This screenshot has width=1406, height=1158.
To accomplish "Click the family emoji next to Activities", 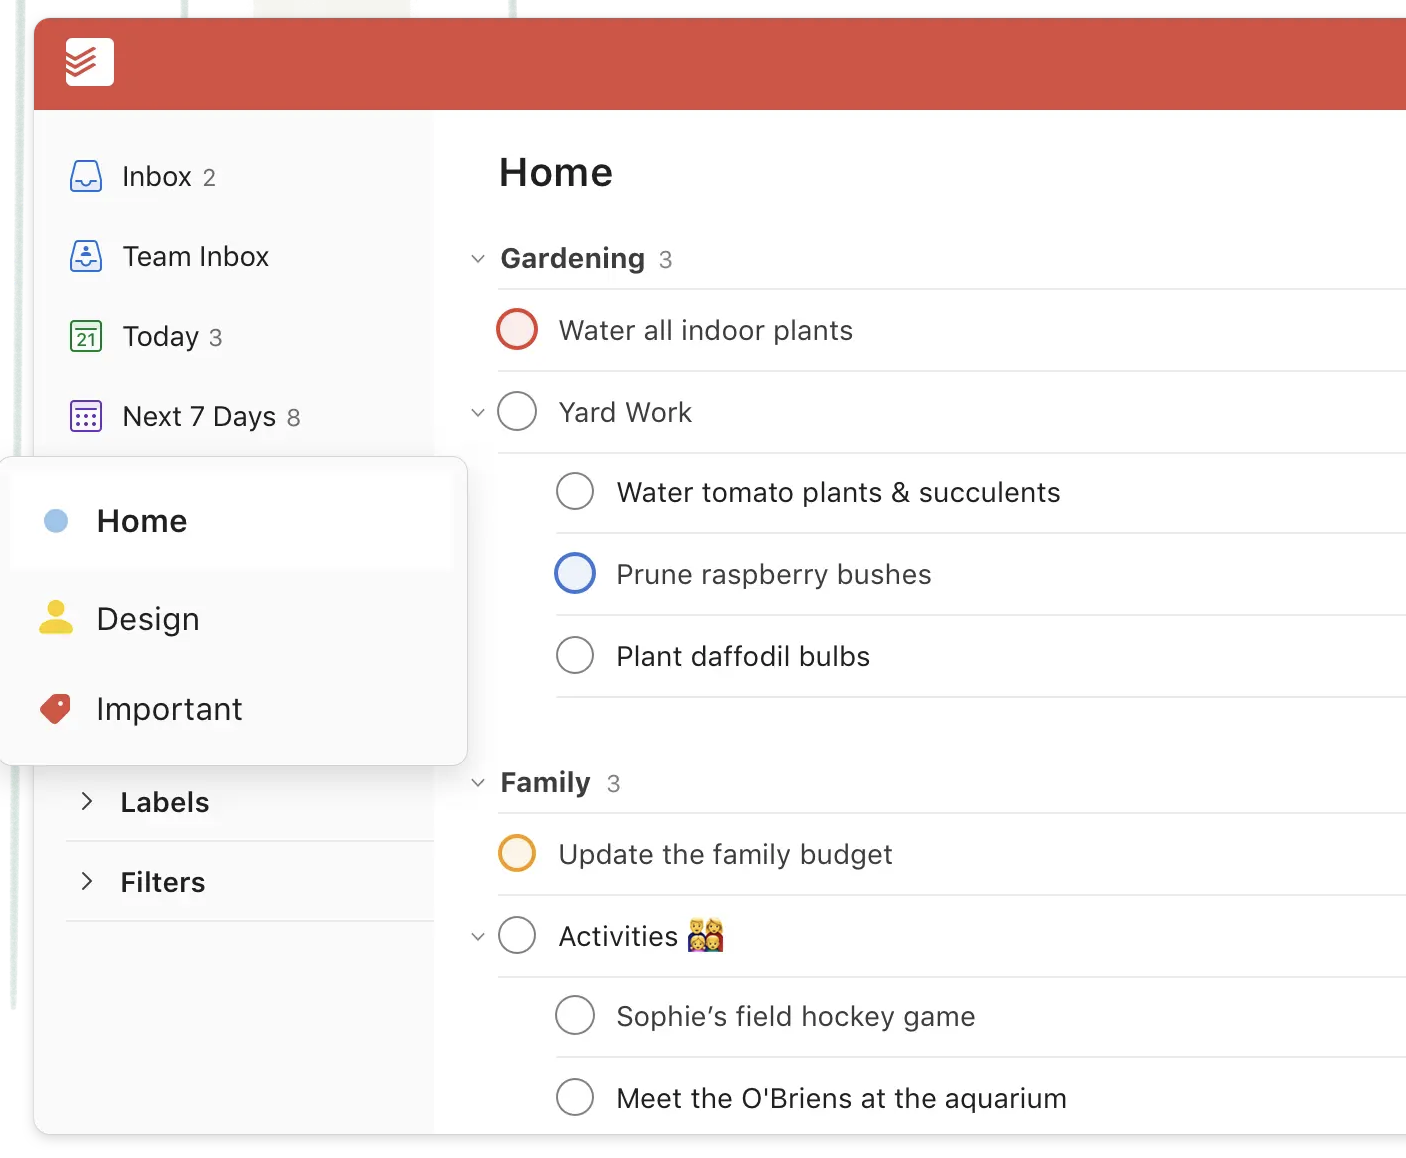I will [705, 936].
